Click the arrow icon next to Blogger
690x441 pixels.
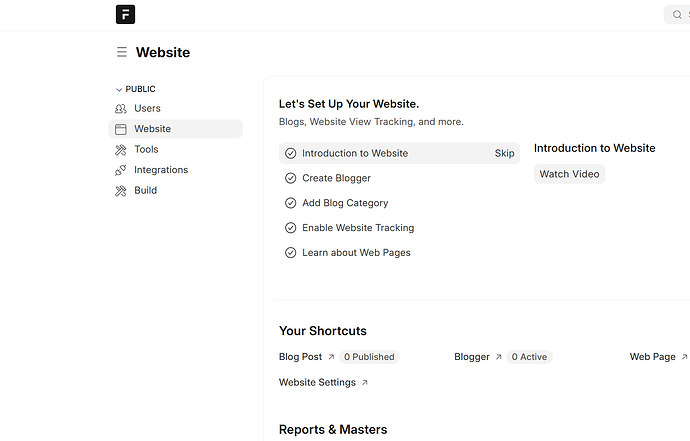coord(499,357)
